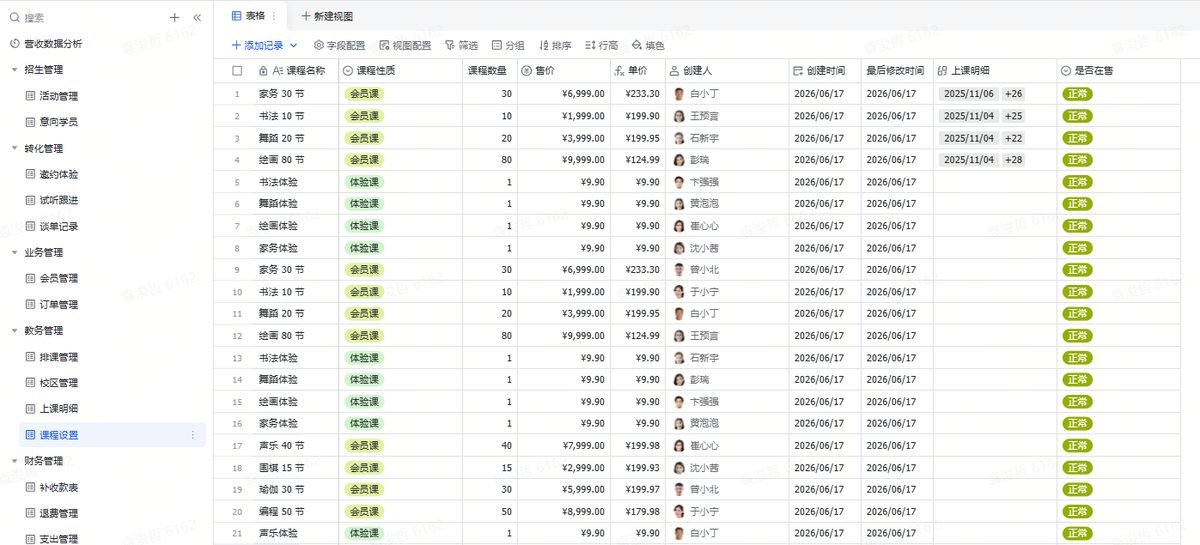Screen dimensions: 1200x545
Task: Tick the select-all checkbox in header
Action: coord(237,71)
